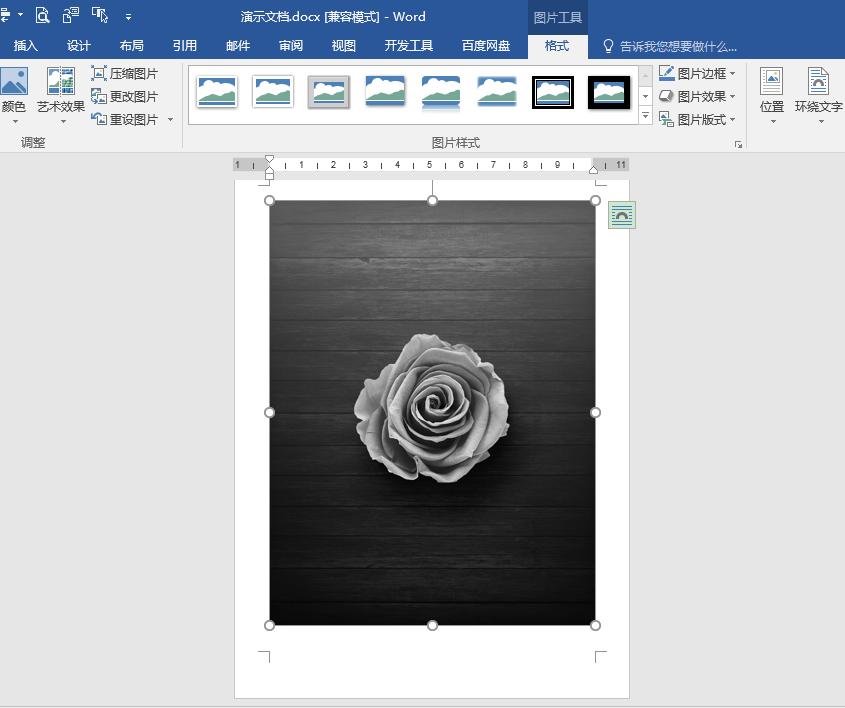Image resolution: width=845 pixels, height=708 pixels.
Task: Click the 告诉我您想要做什么 search box
Action: [677, 46]
